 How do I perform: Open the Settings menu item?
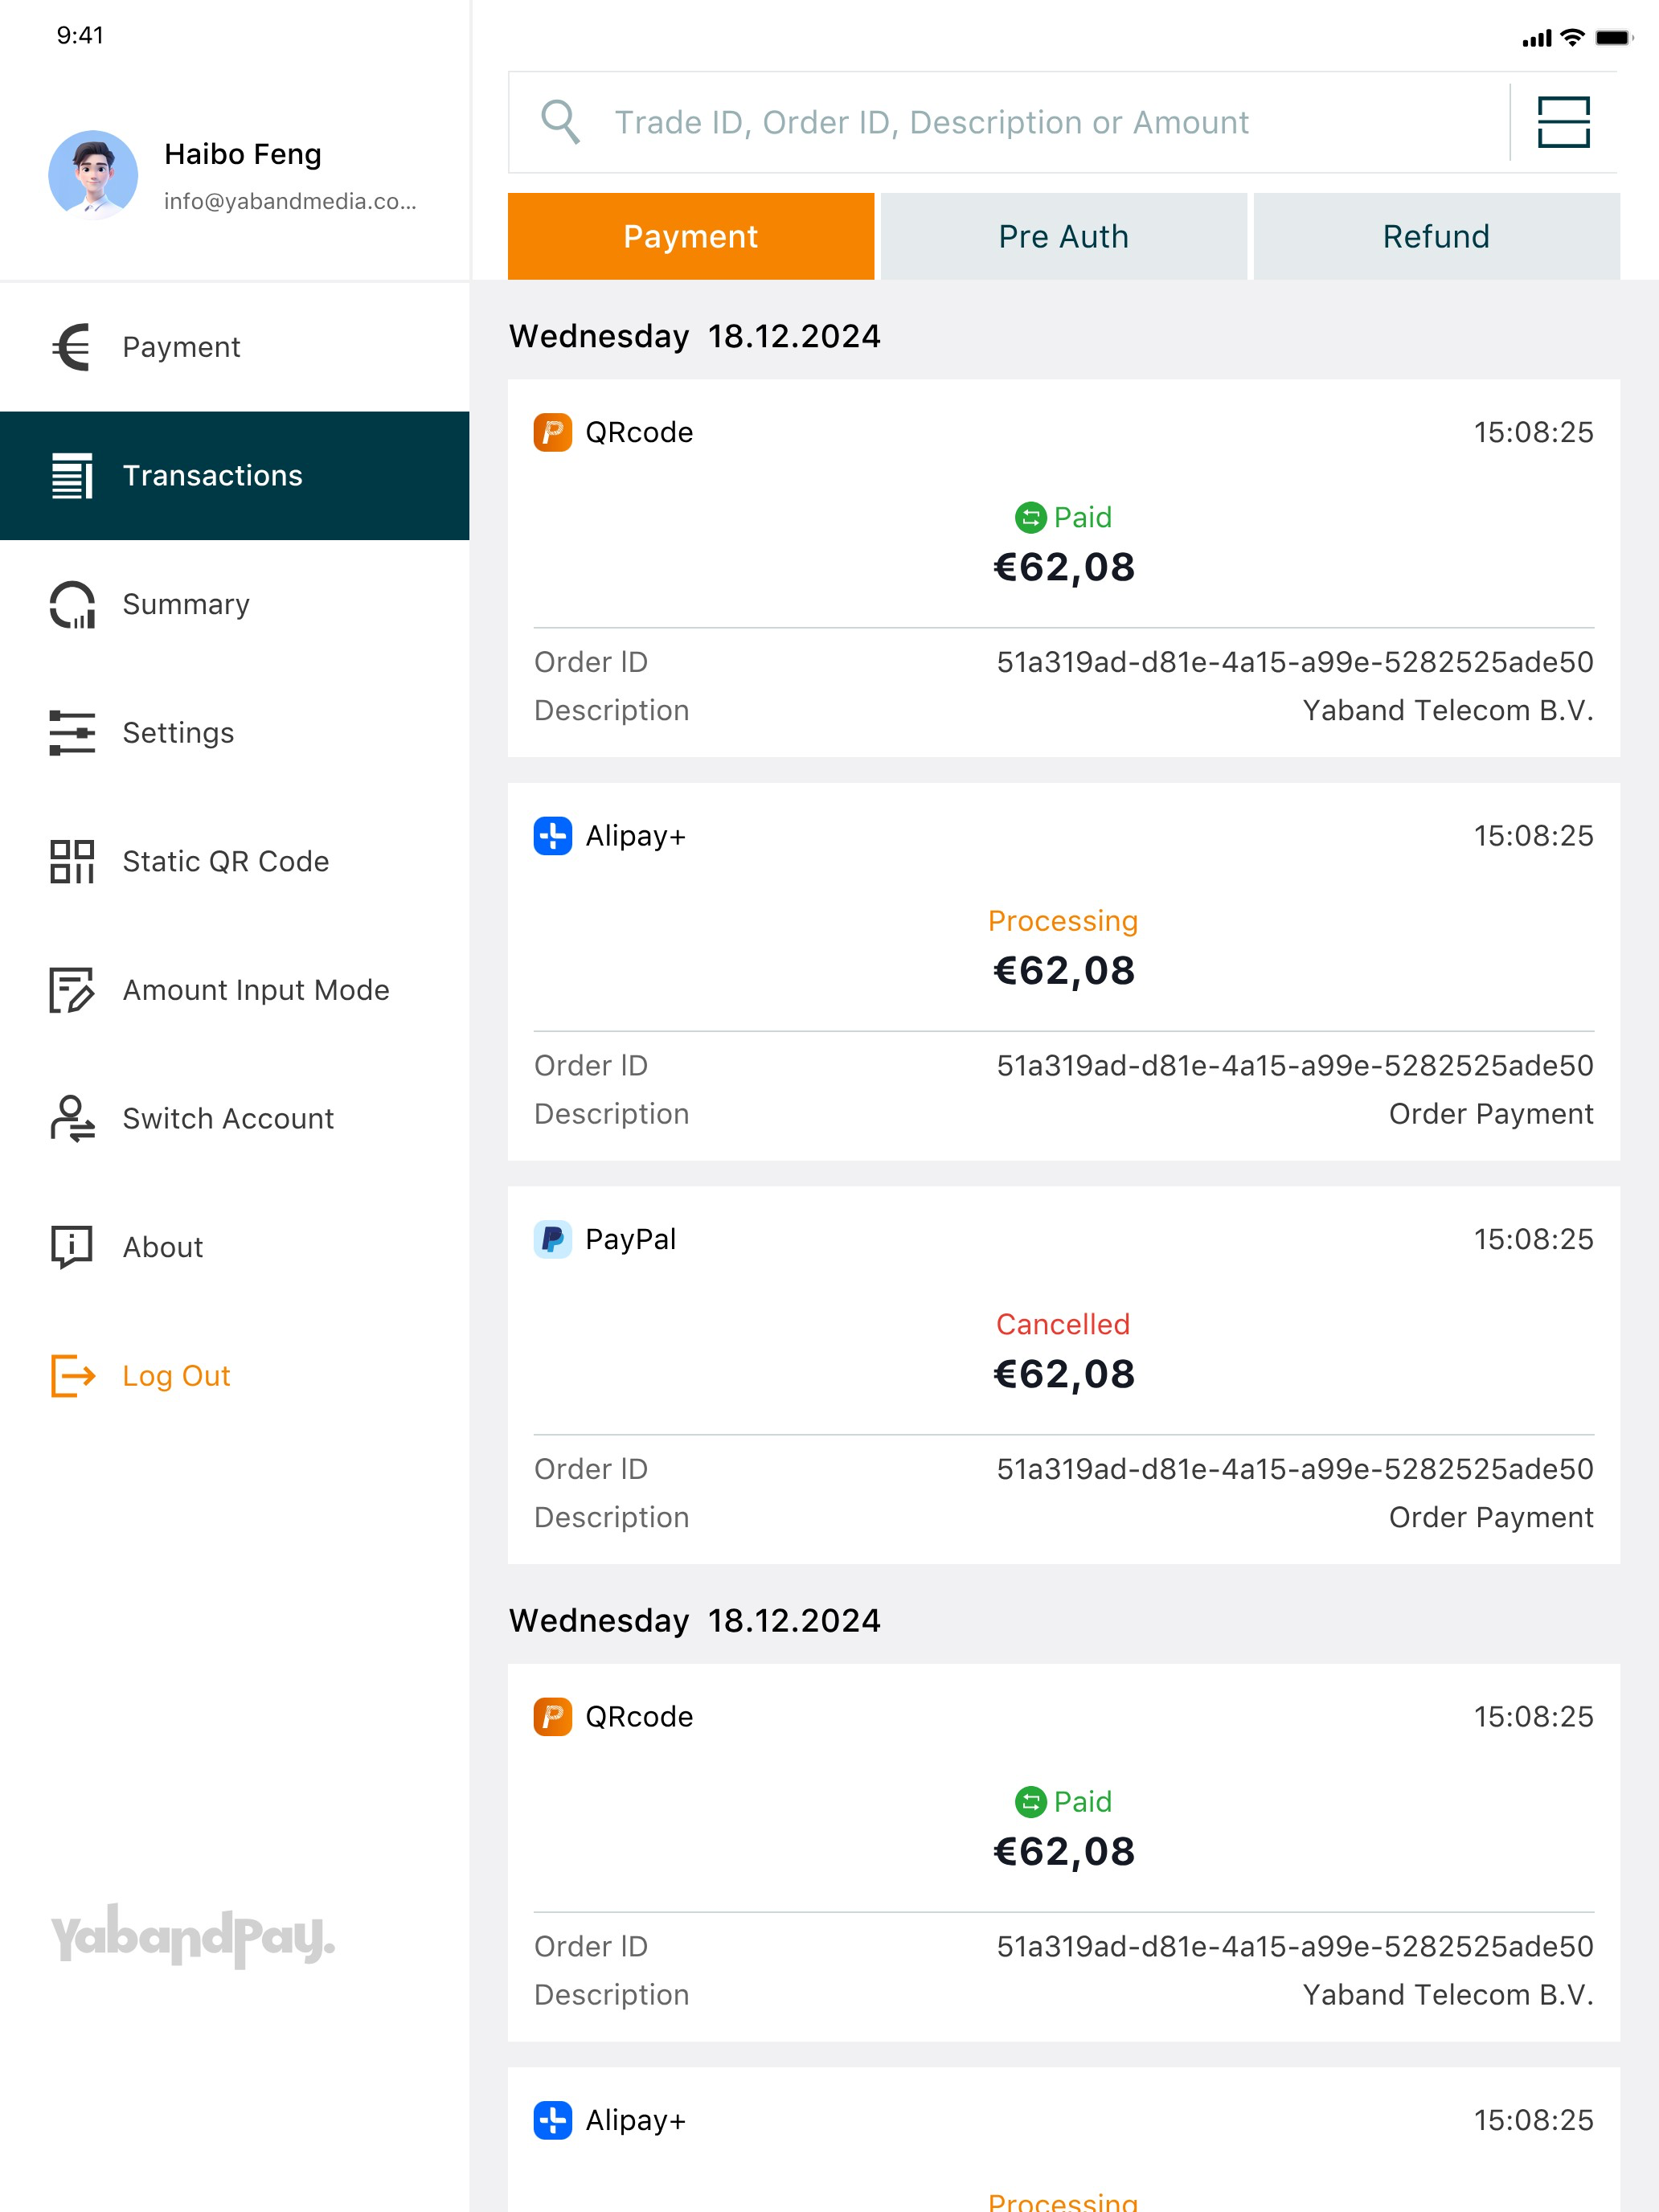(235, 733)
